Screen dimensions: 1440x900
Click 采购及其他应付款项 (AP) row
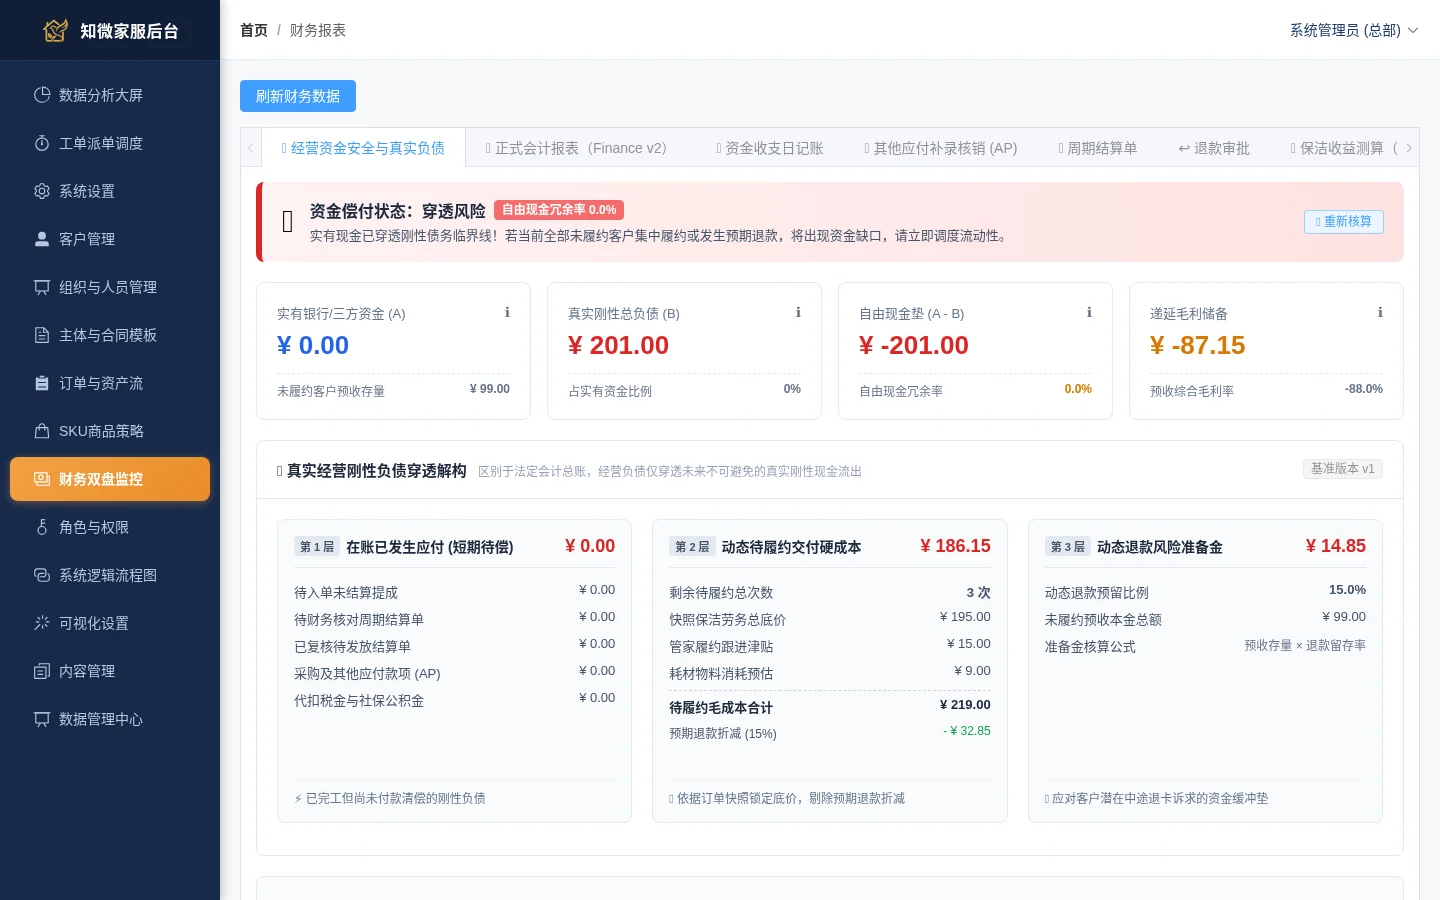[x=454, y=673]
